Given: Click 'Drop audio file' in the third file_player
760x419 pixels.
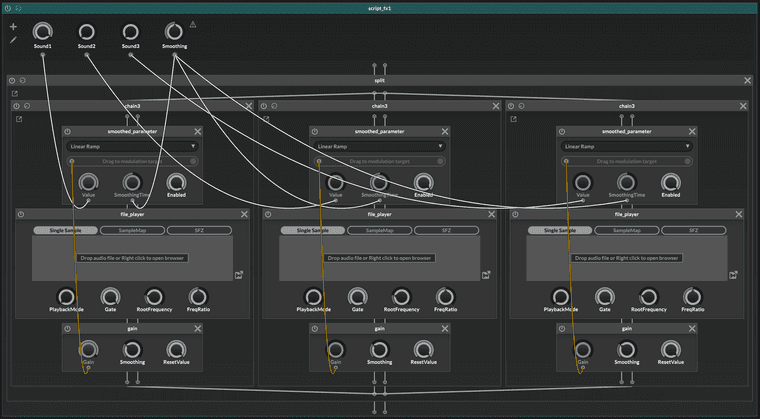Looking at the screenshot, I should point(627,258).
